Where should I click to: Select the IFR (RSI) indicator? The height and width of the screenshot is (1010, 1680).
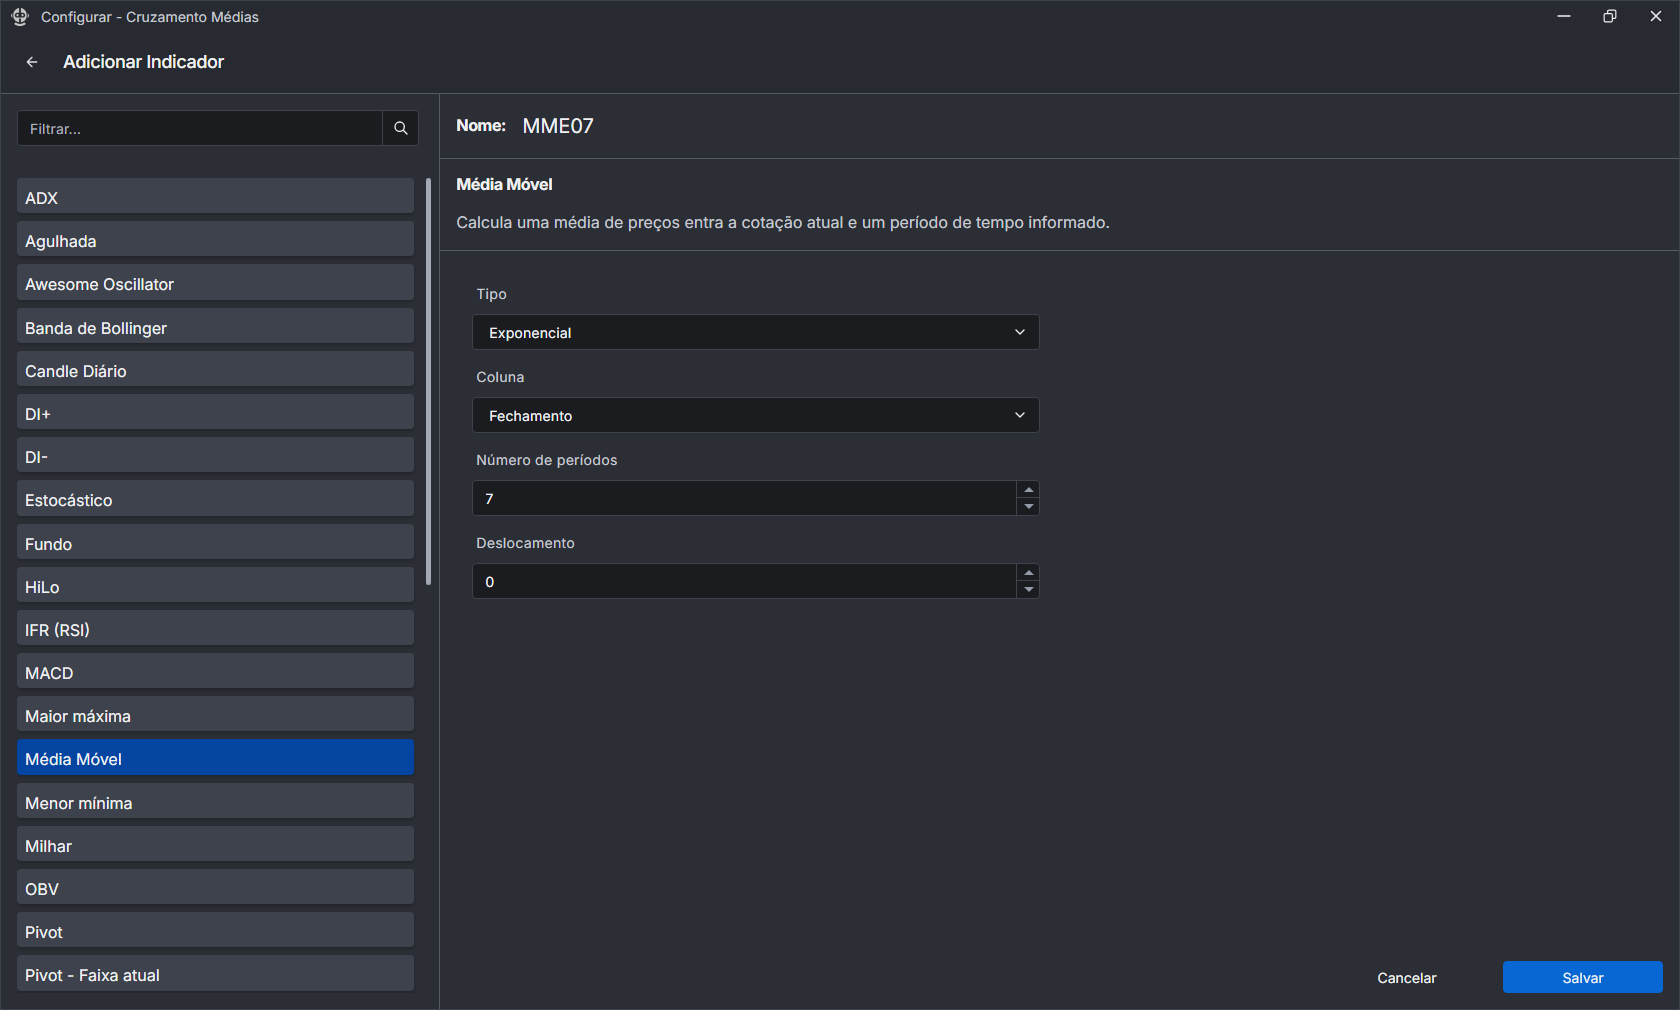pyautogui.click(x=215, y=630)
